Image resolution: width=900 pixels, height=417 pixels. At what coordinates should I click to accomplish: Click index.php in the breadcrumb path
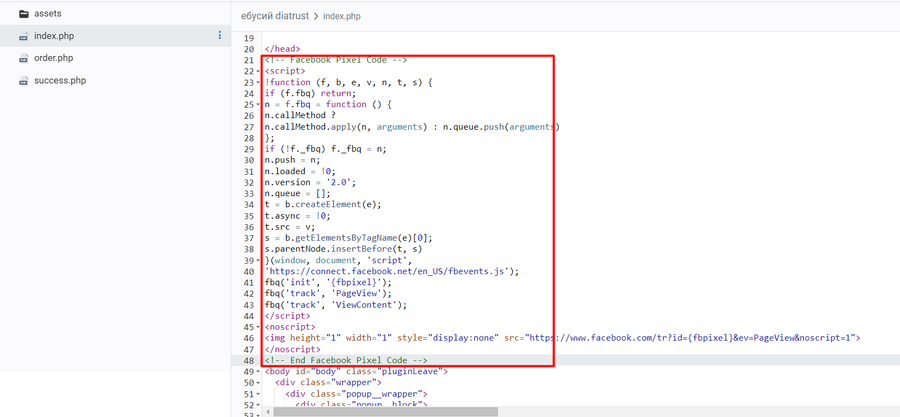coord(341,16)
